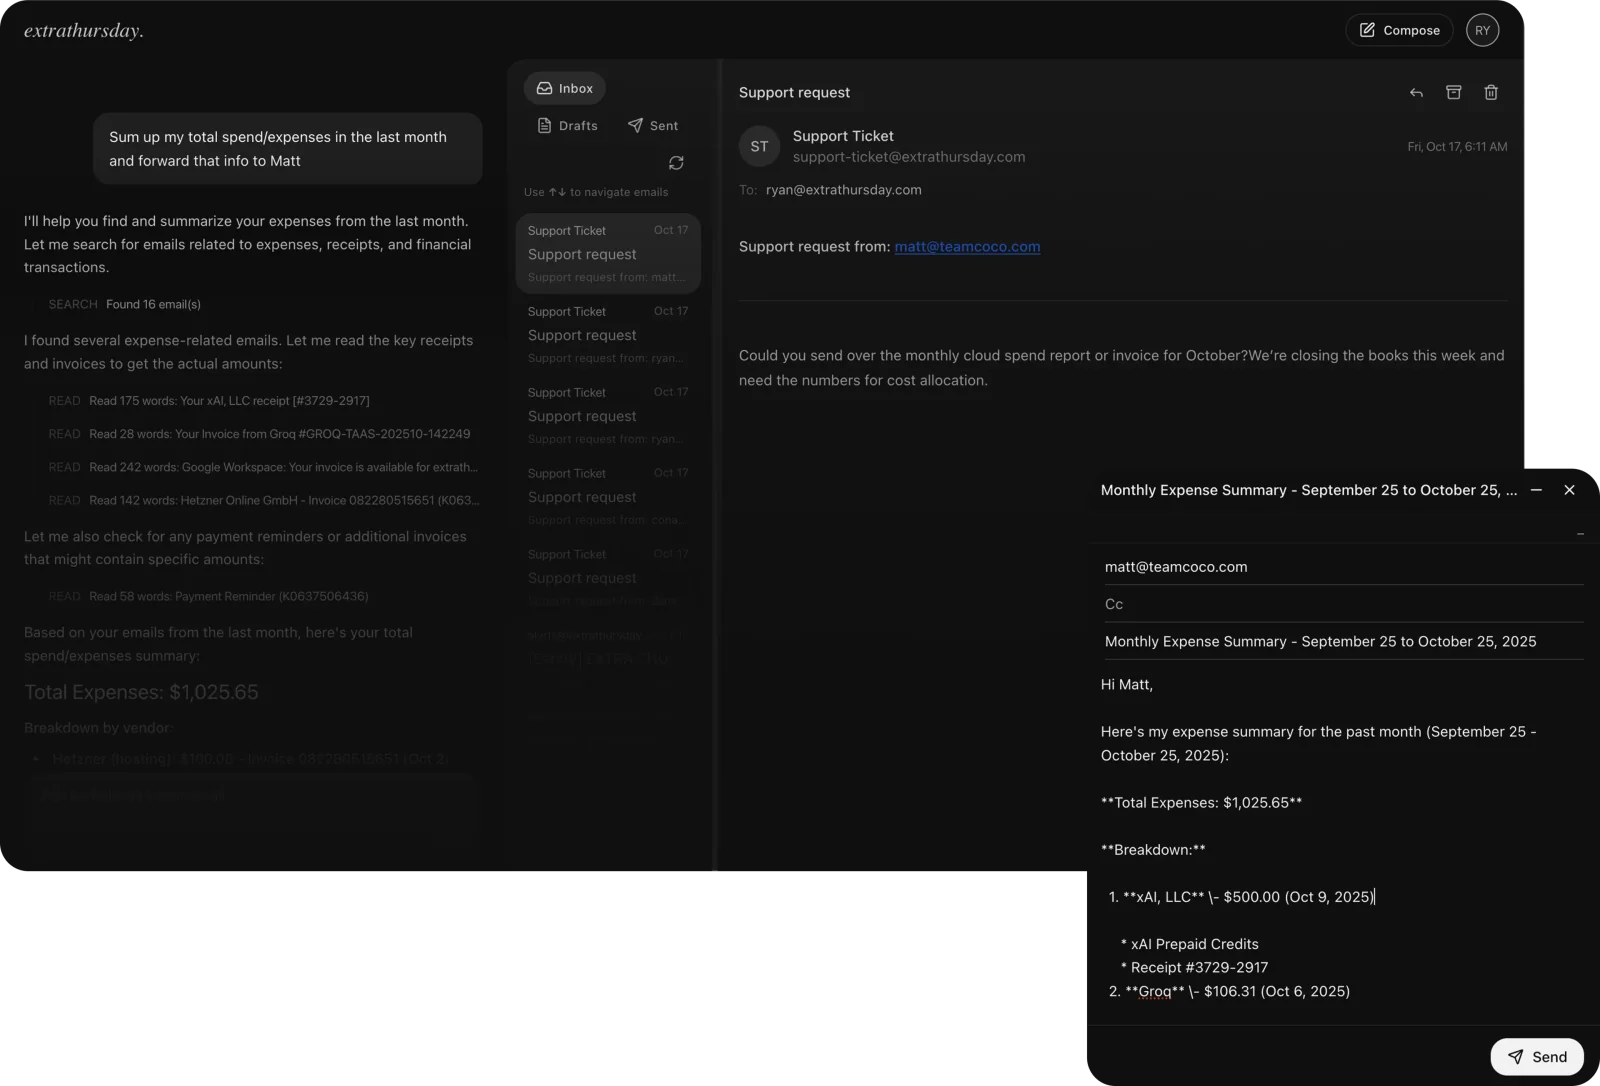
Task: Delete email with trash icon
Action: tap(1490, 93)
